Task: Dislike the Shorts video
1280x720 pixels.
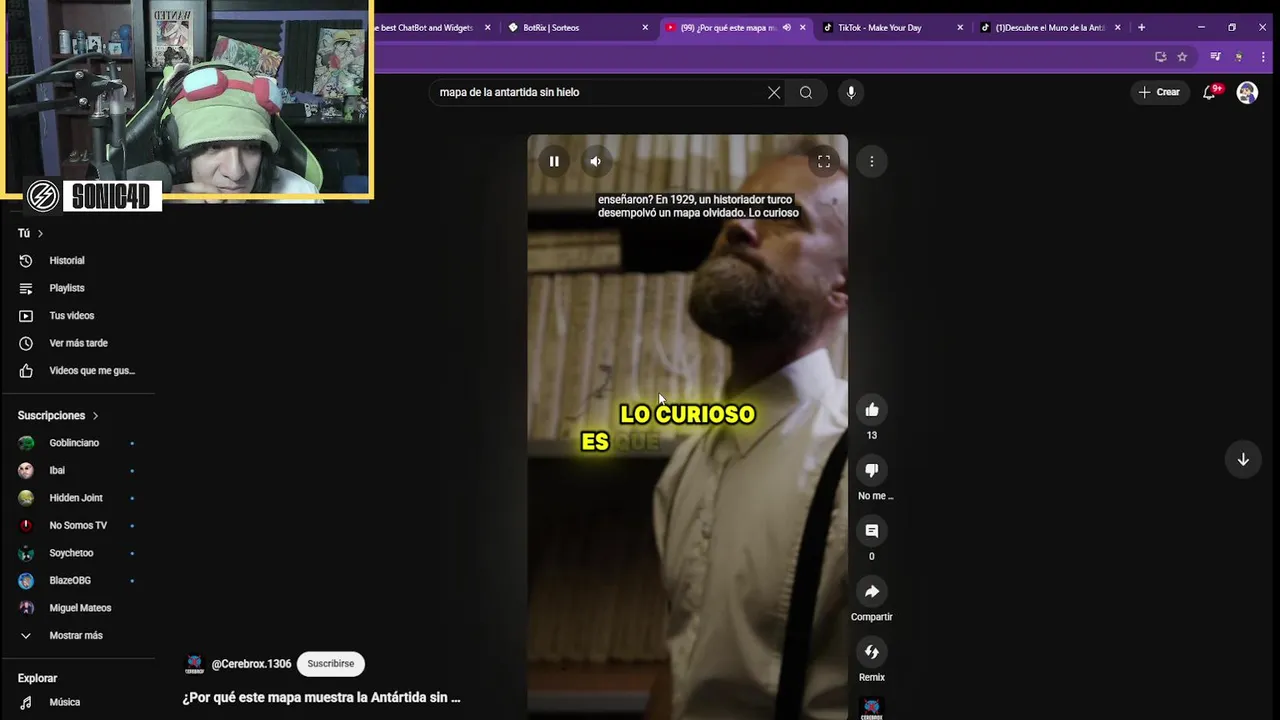Action: click(872, 470)
